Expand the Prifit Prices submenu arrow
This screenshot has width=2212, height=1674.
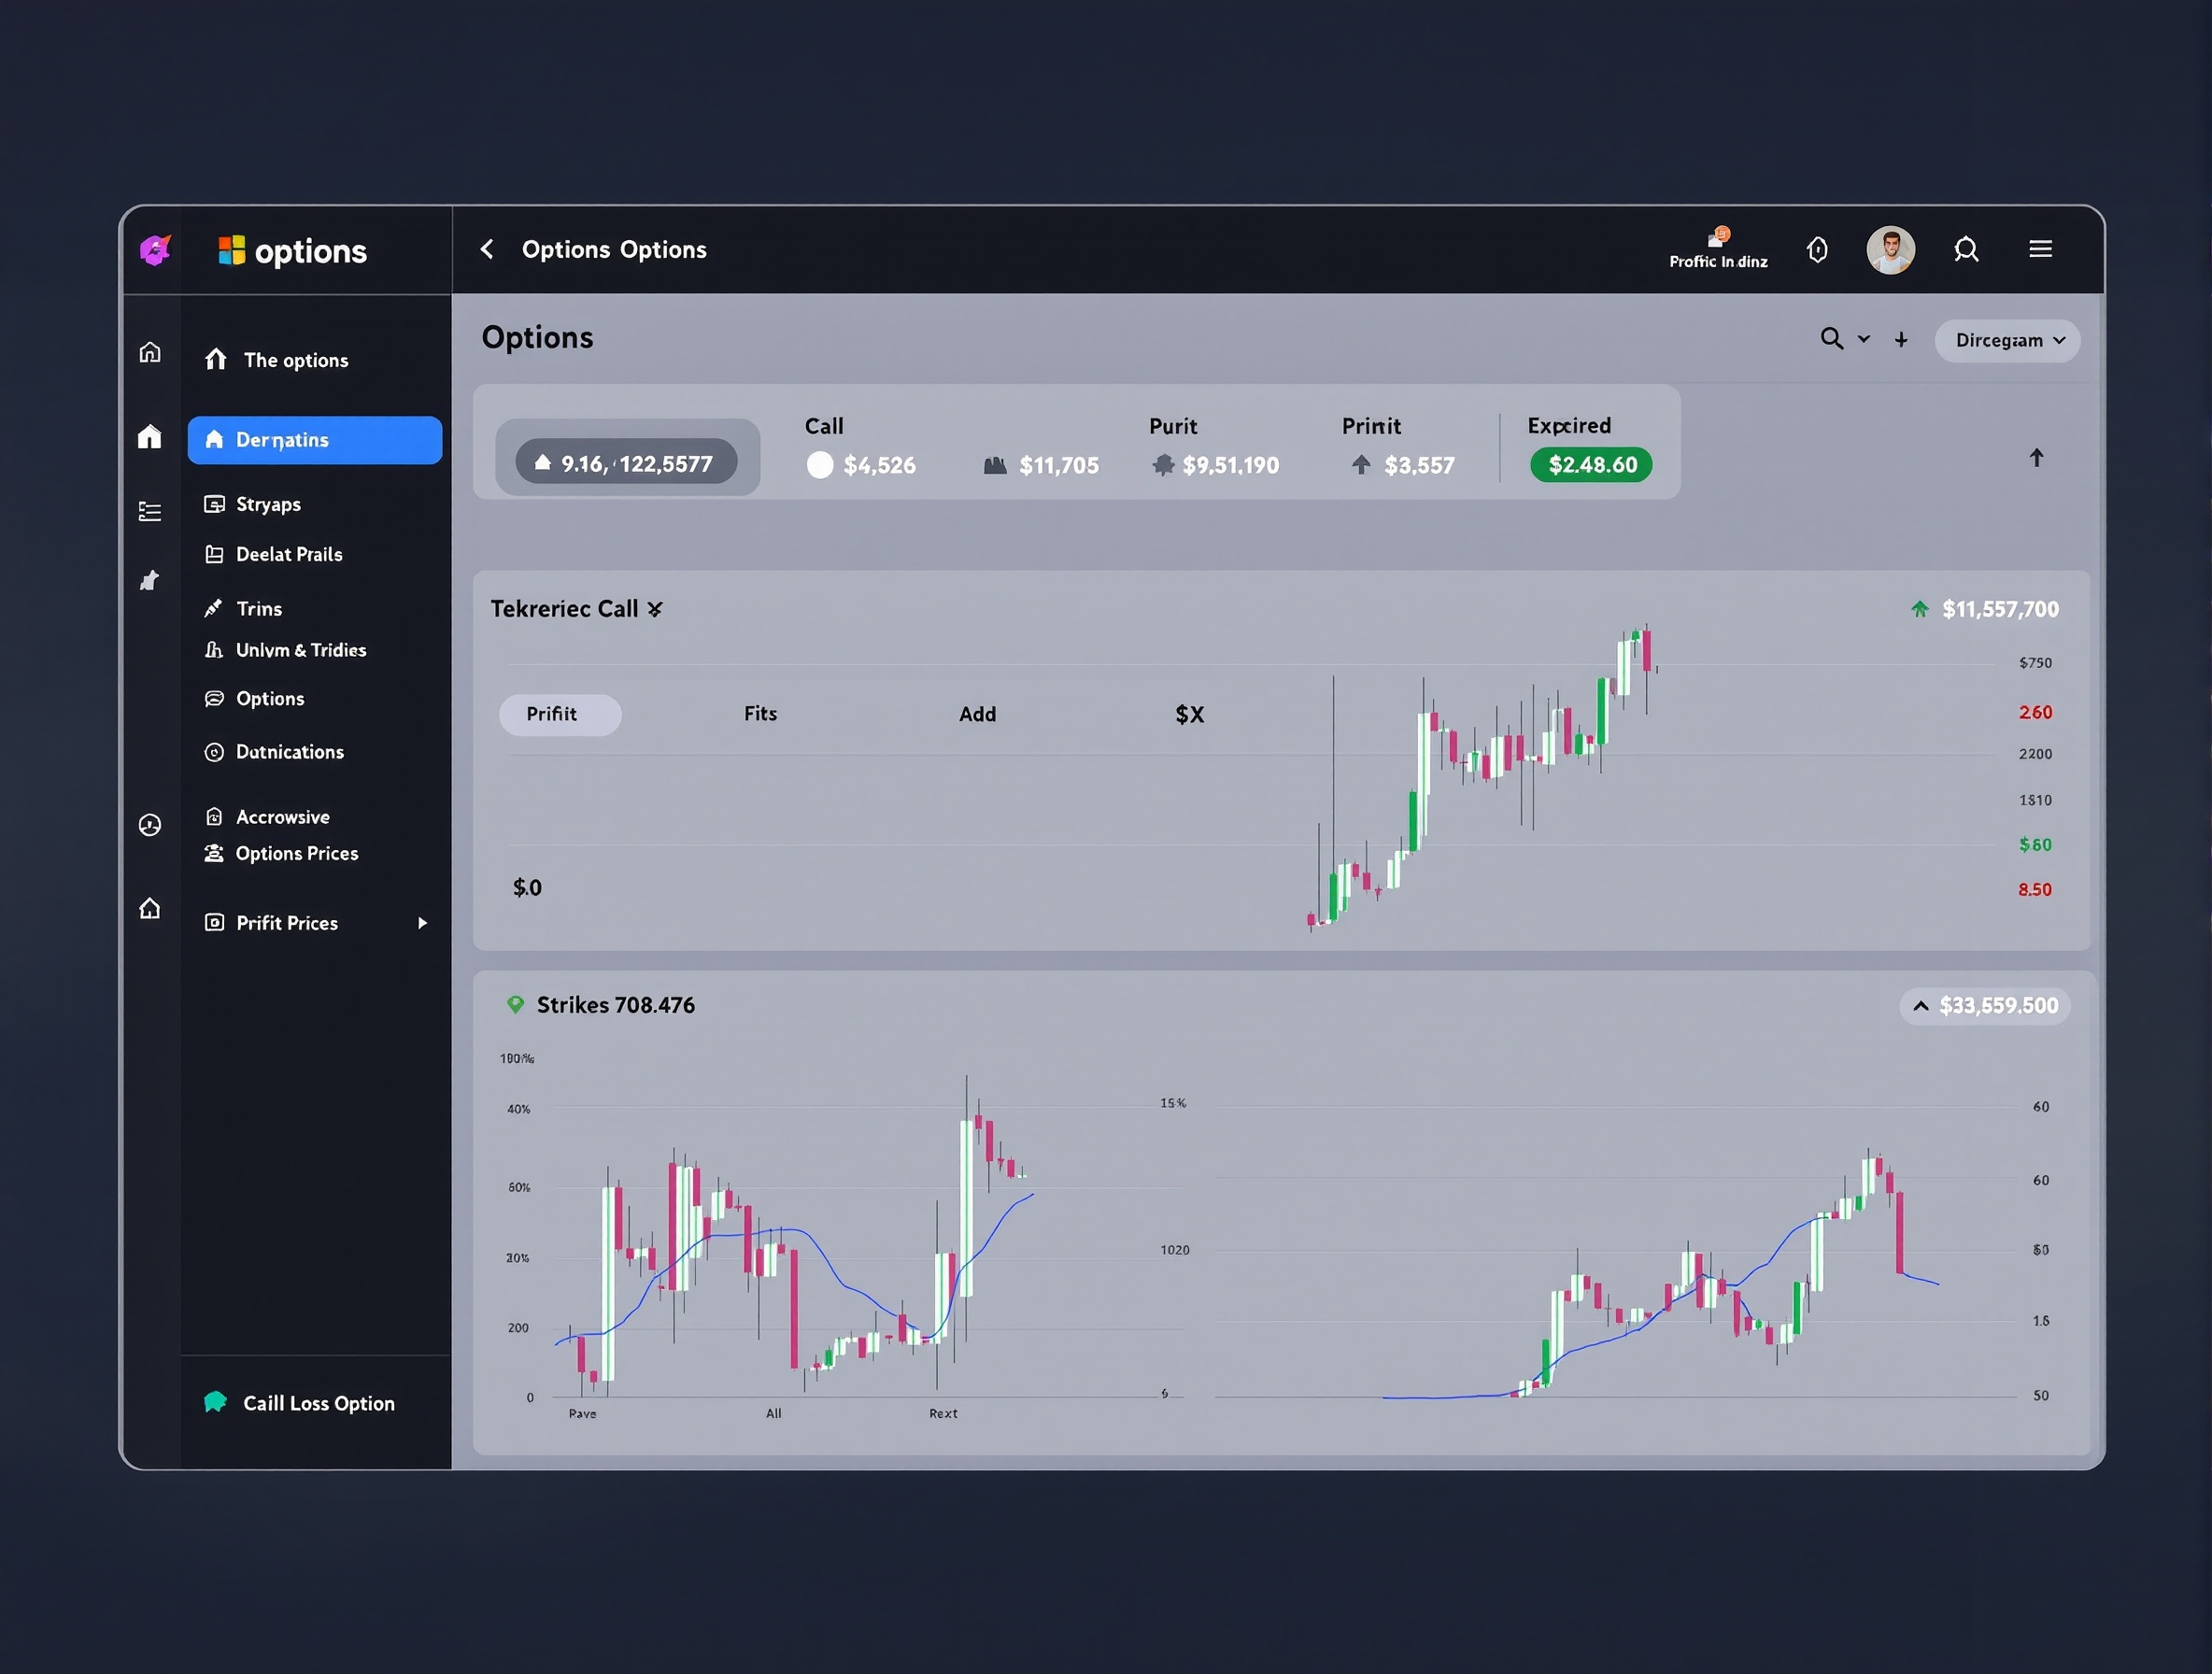point(421,922)
